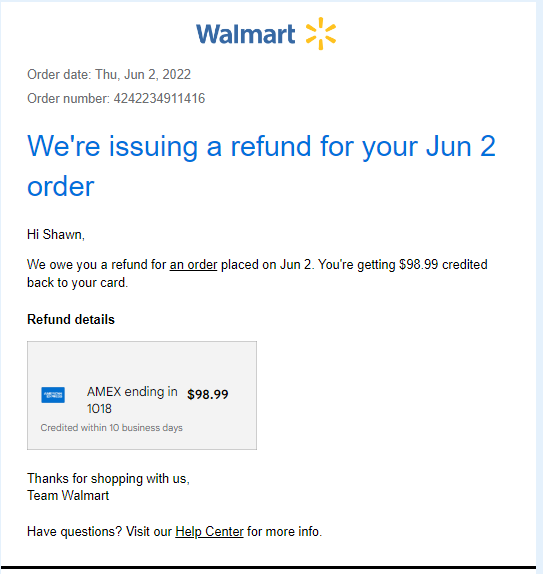Click the Walmart logo text
The width and height of the screenshot is (543, 574).
coord(245,34)
